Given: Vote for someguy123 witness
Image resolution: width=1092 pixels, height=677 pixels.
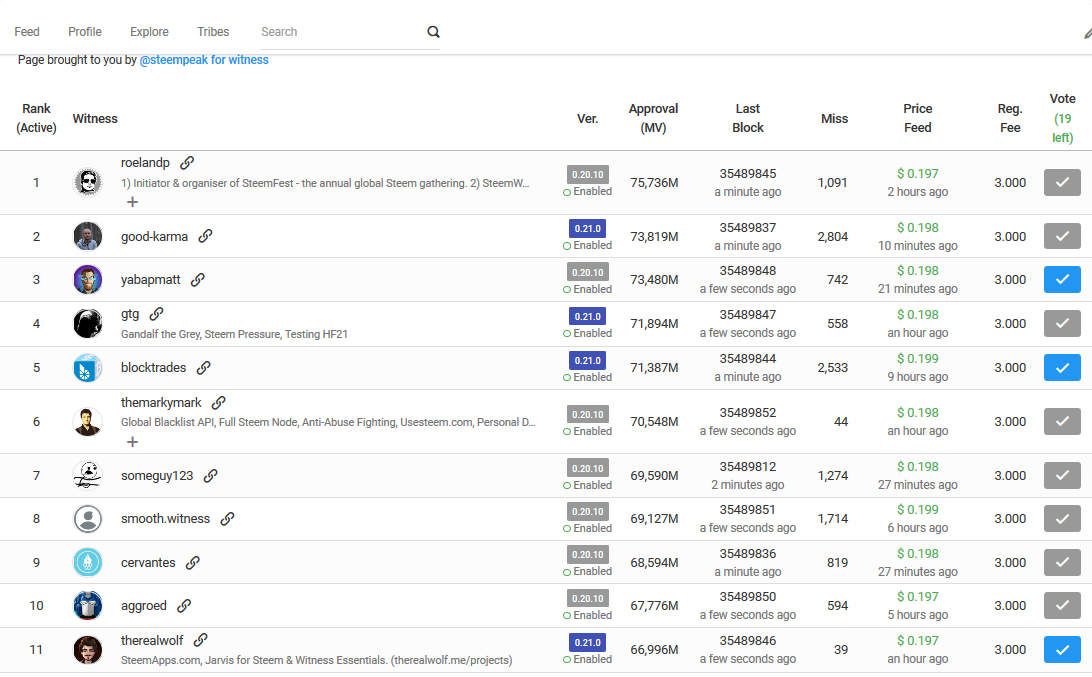Looking at the screenshot, I should tap(1062, 476).
